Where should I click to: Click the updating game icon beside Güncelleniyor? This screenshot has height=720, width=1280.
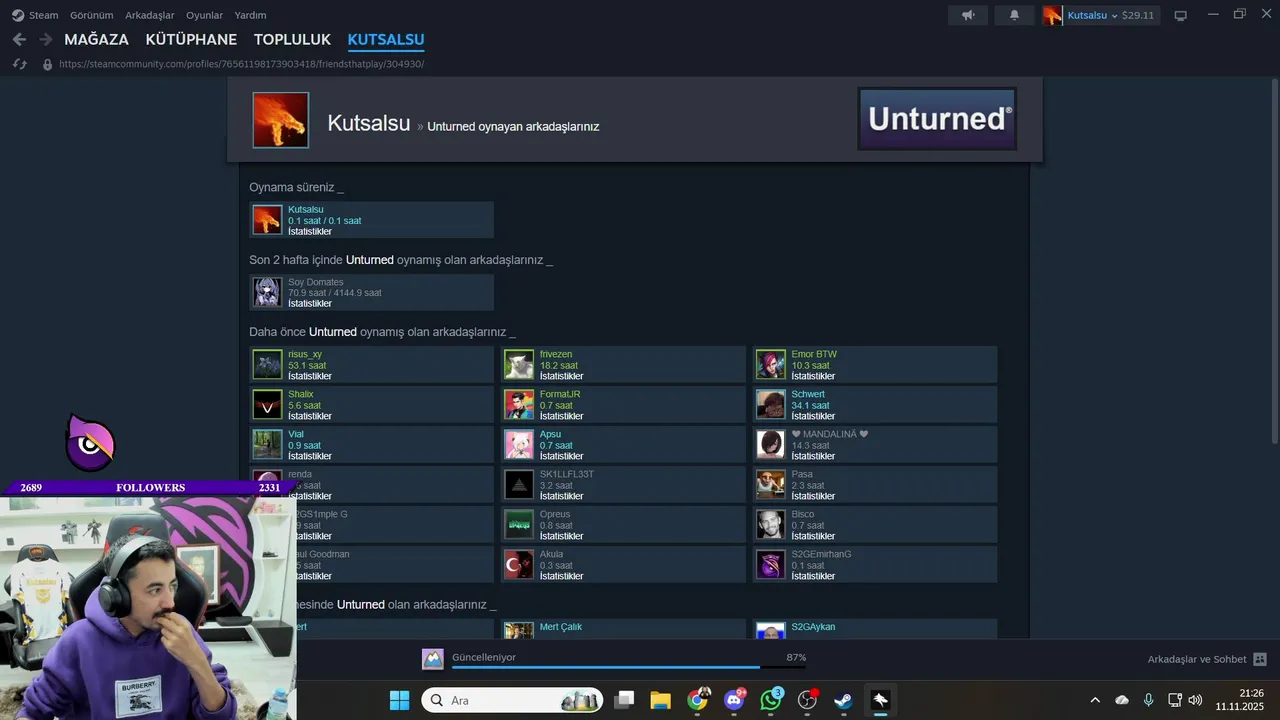coord(432,659)
